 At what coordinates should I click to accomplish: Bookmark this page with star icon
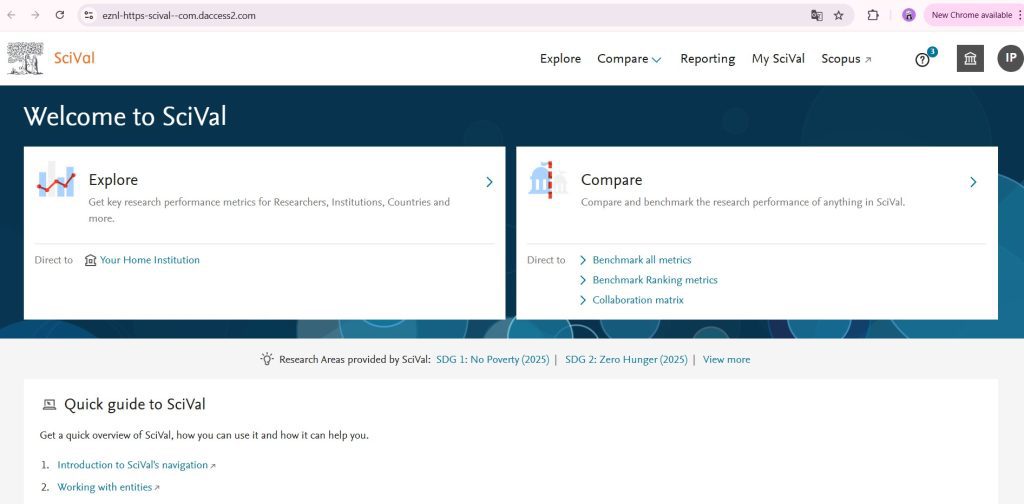click(x=839, y=15)
